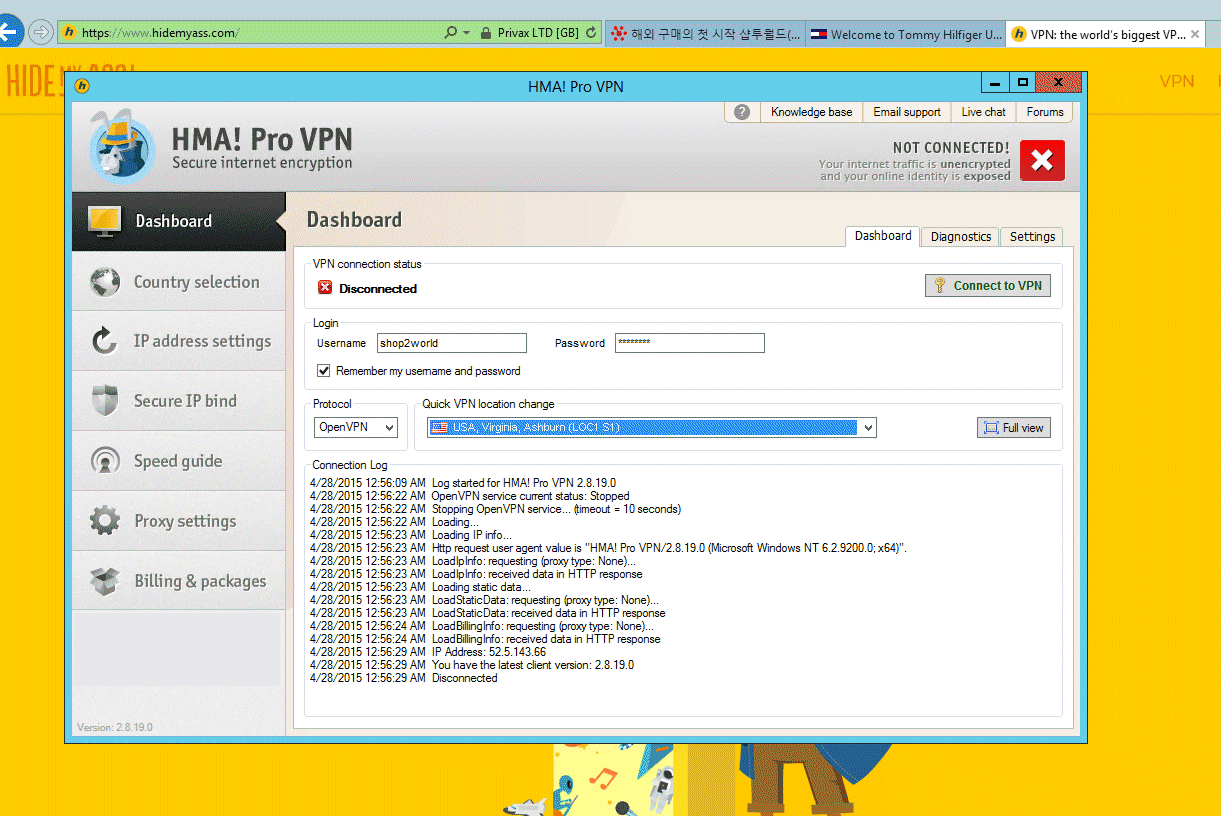Click the Secure IP bind shield icon
1221x816 pixels.
(x=105, y=401)
